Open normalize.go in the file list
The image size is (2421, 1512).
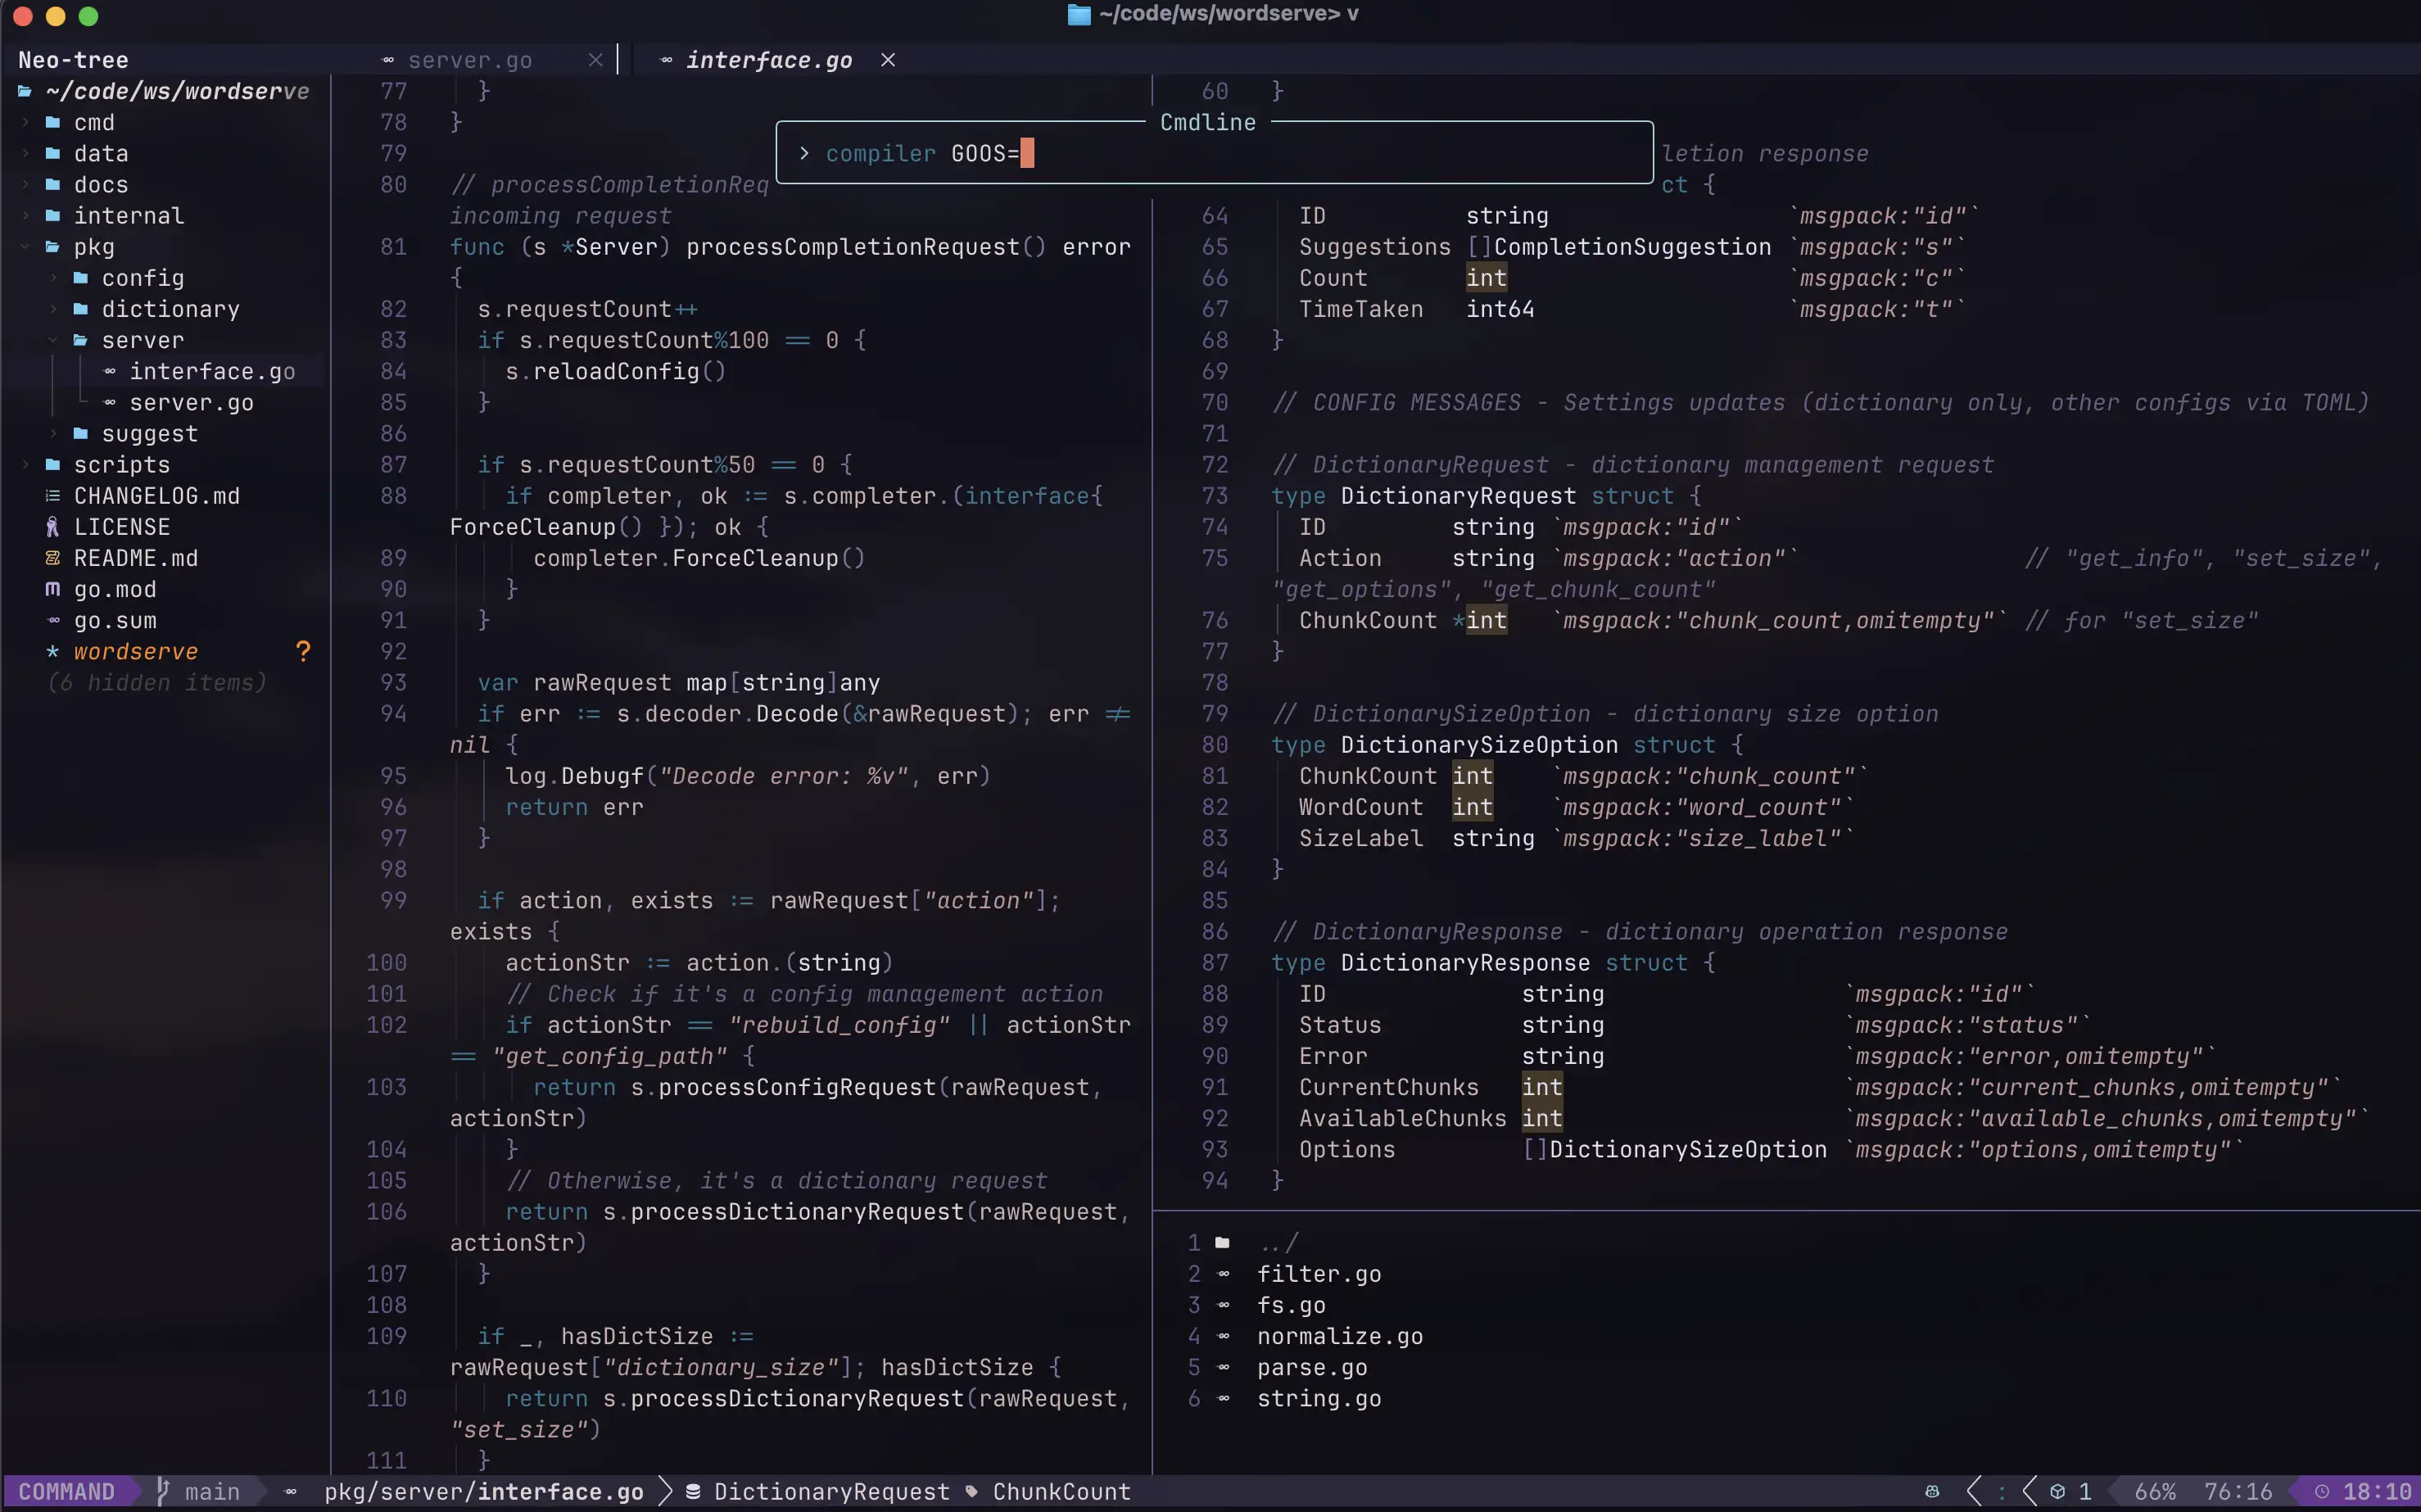1339,1336
